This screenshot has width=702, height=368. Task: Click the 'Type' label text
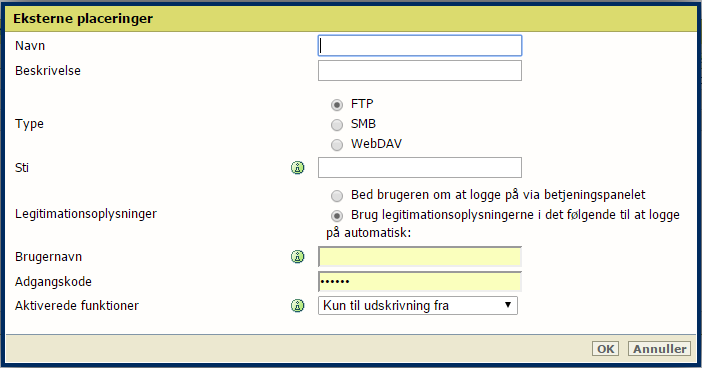29,124
